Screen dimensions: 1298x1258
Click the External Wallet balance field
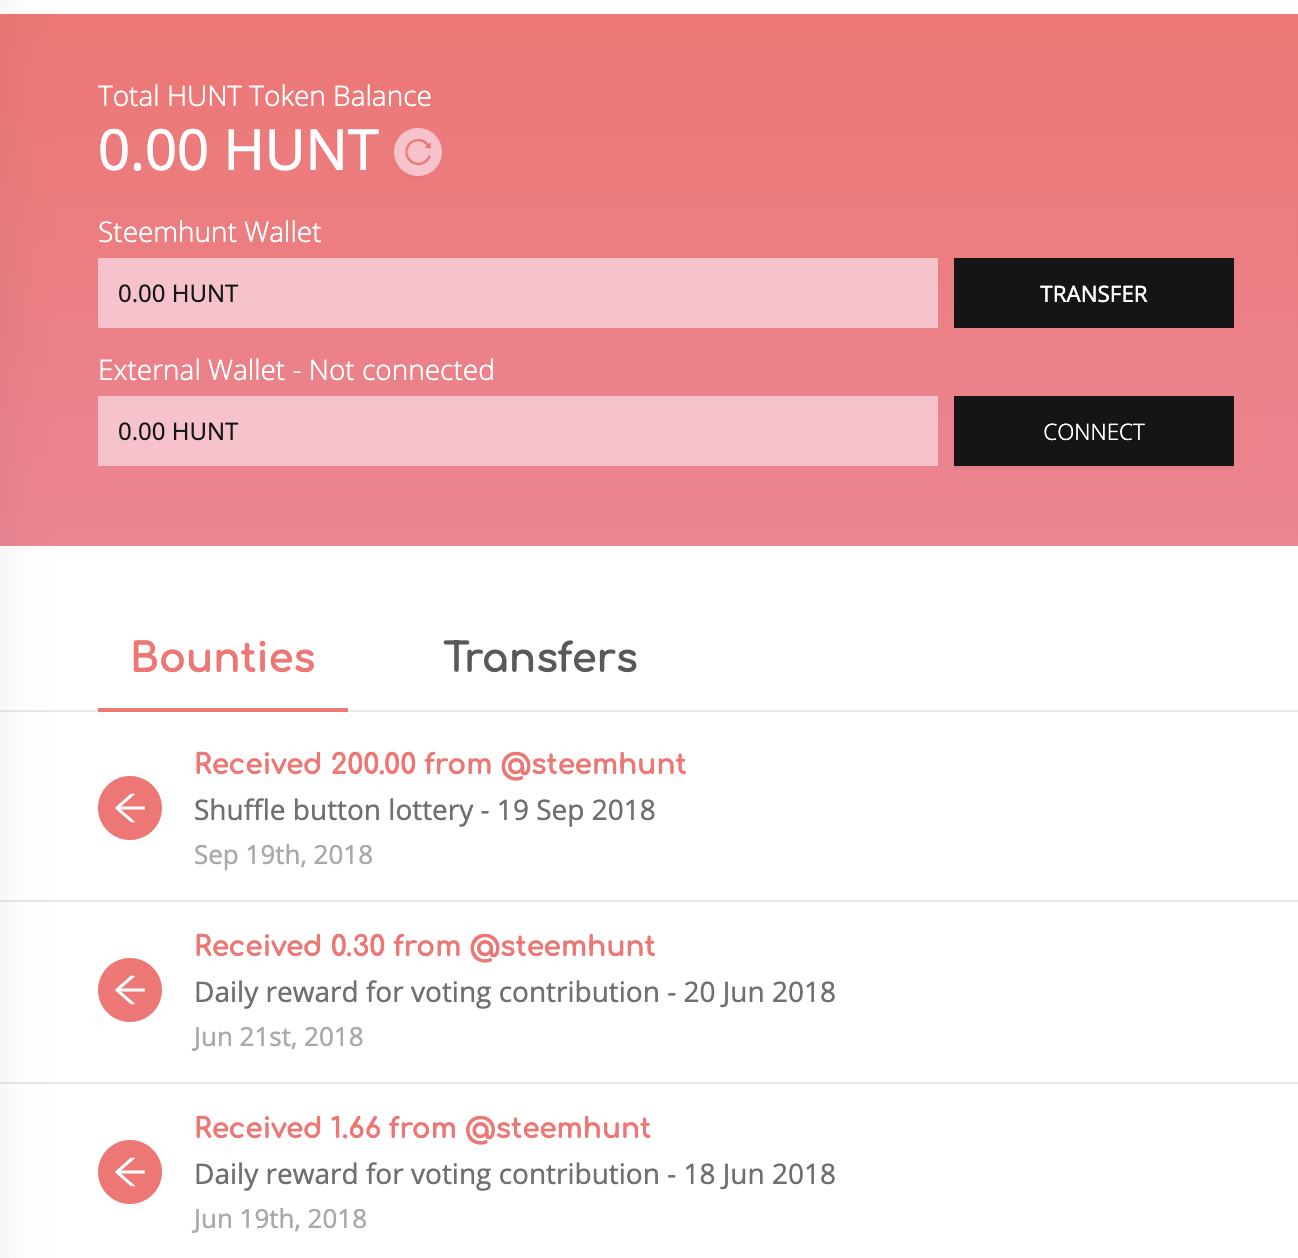[x=518, y=431]
